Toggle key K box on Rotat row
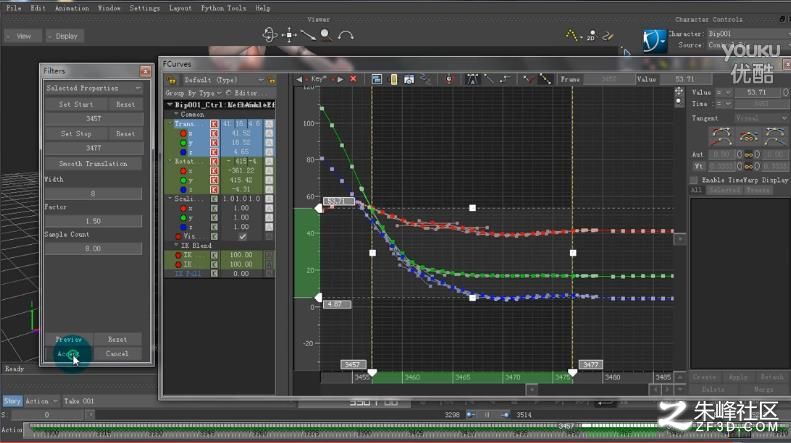 214,161
